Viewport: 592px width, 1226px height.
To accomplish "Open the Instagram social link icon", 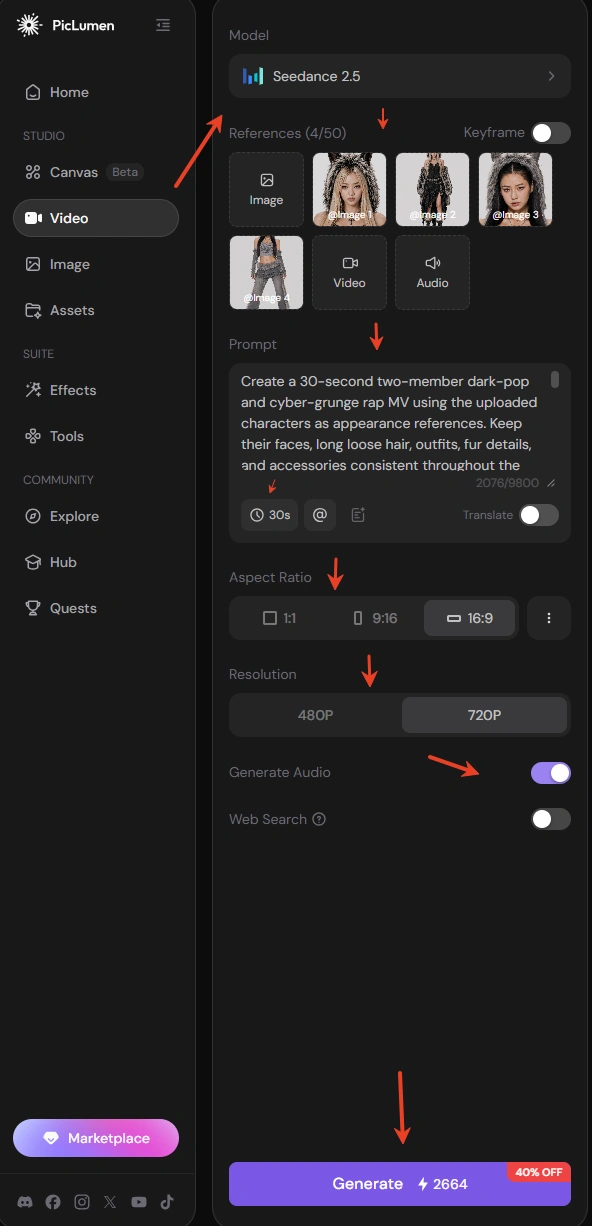I will pos(82,1202).
